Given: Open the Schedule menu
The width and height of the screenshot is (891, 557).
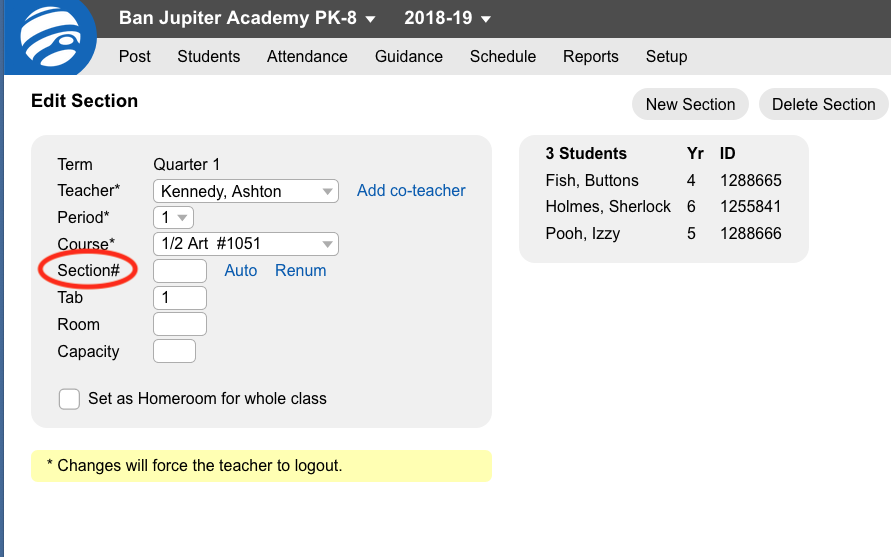Looking at the screenshot, I should coord(503,56).
